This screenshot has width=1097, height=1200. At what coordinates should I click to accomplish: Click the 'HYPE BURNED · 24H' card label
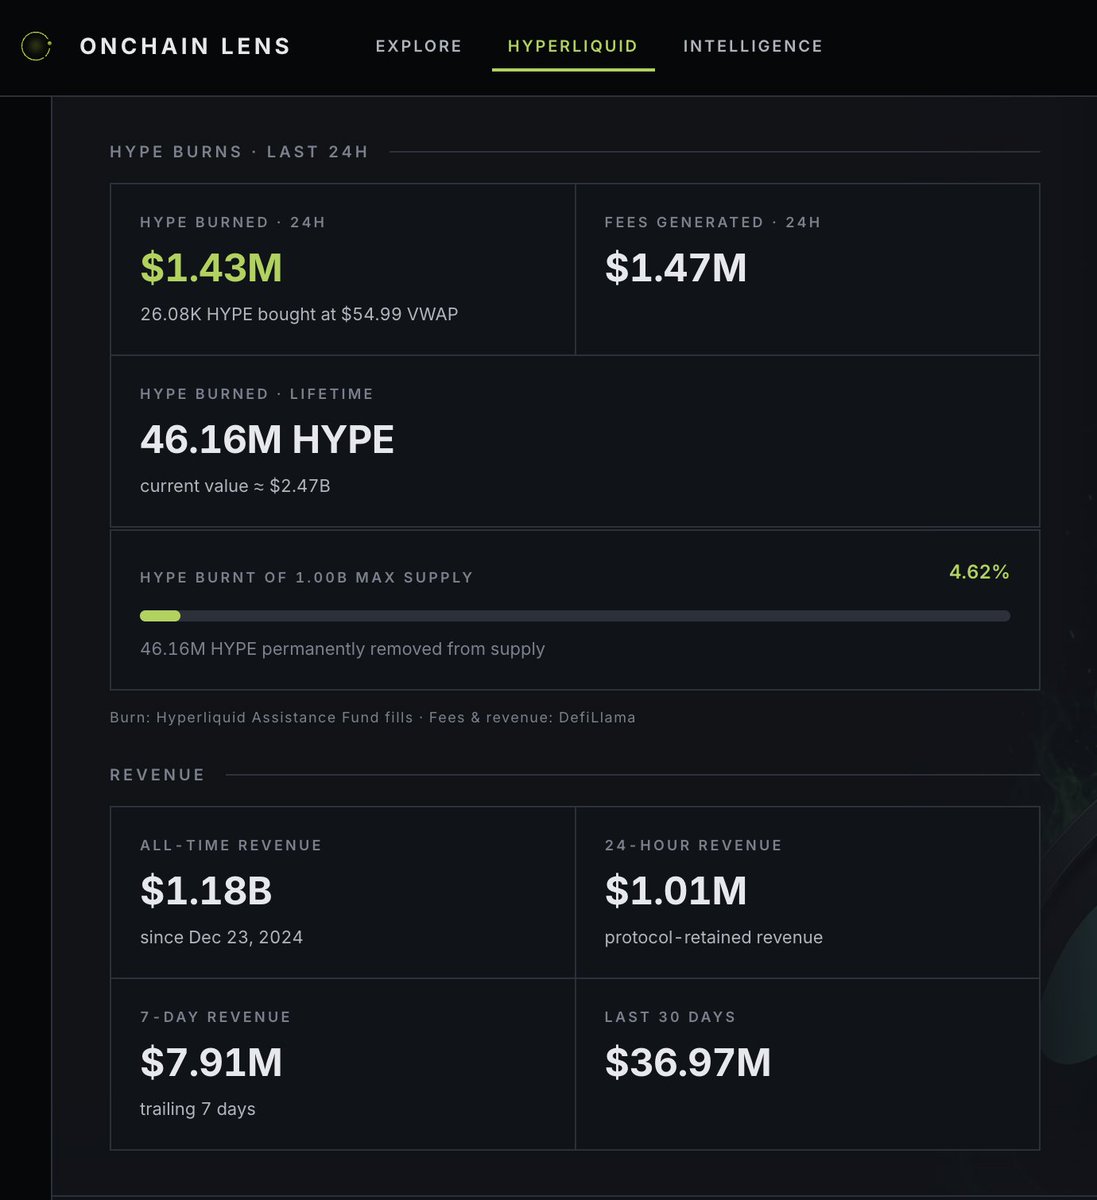point(233,222)
